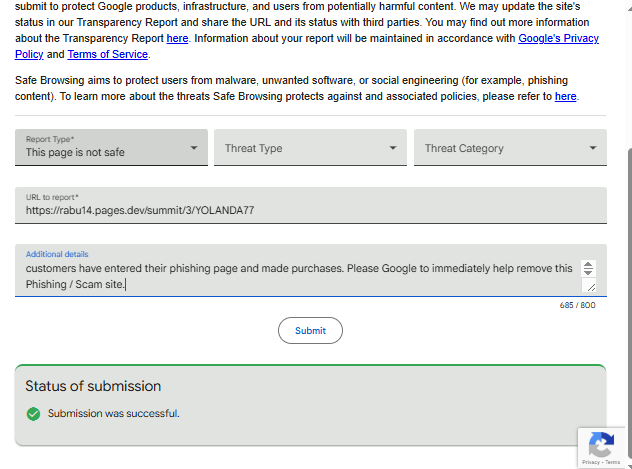Click the Threat Type arrow icon
The image size is (632, 469).
393,148
